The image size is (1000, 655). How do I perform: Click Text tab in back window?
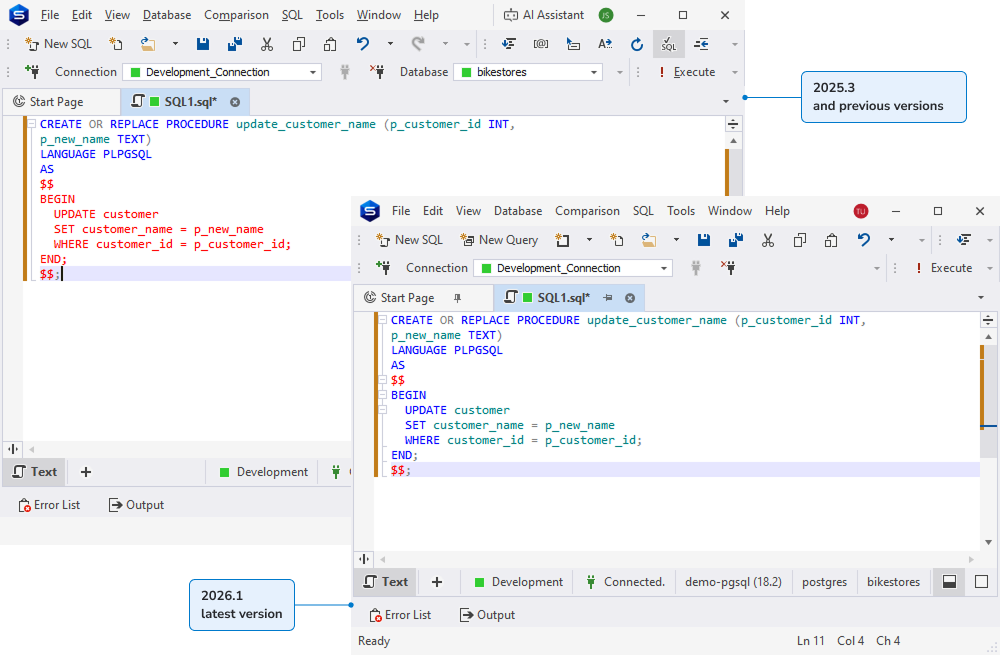35,472
